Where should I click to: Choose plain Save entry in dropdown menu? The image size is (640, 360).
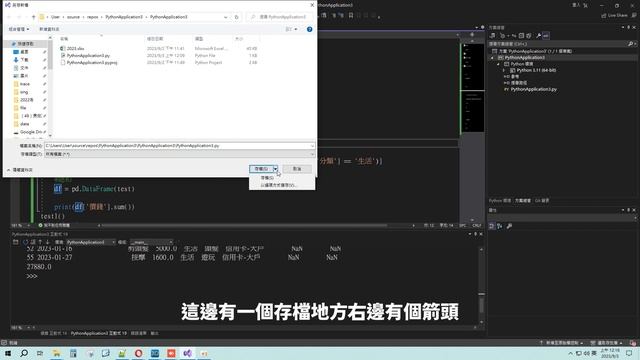[267, 178]
